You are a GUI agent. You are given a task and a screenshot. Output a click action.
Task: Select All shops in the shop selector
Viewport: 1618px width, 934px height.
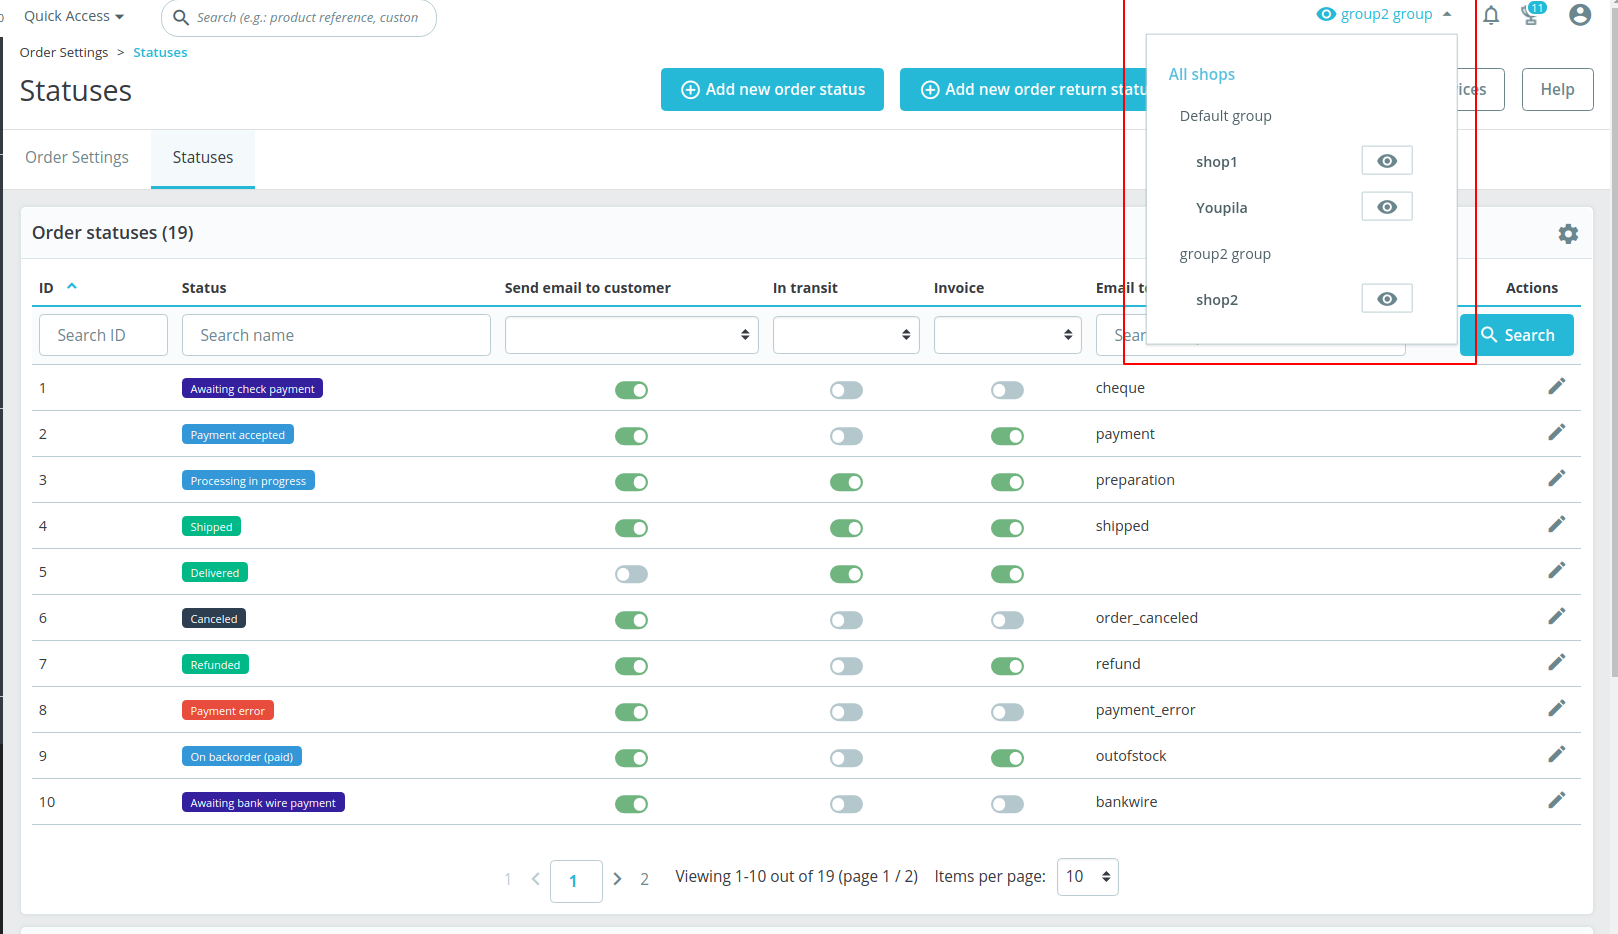click(x=1201, y=73)
